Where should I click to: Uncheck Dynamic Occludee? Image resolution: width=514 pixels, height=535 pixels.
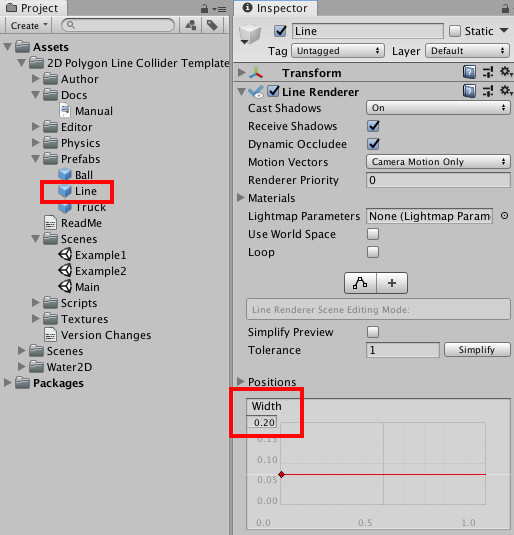[x=373, y=144]
